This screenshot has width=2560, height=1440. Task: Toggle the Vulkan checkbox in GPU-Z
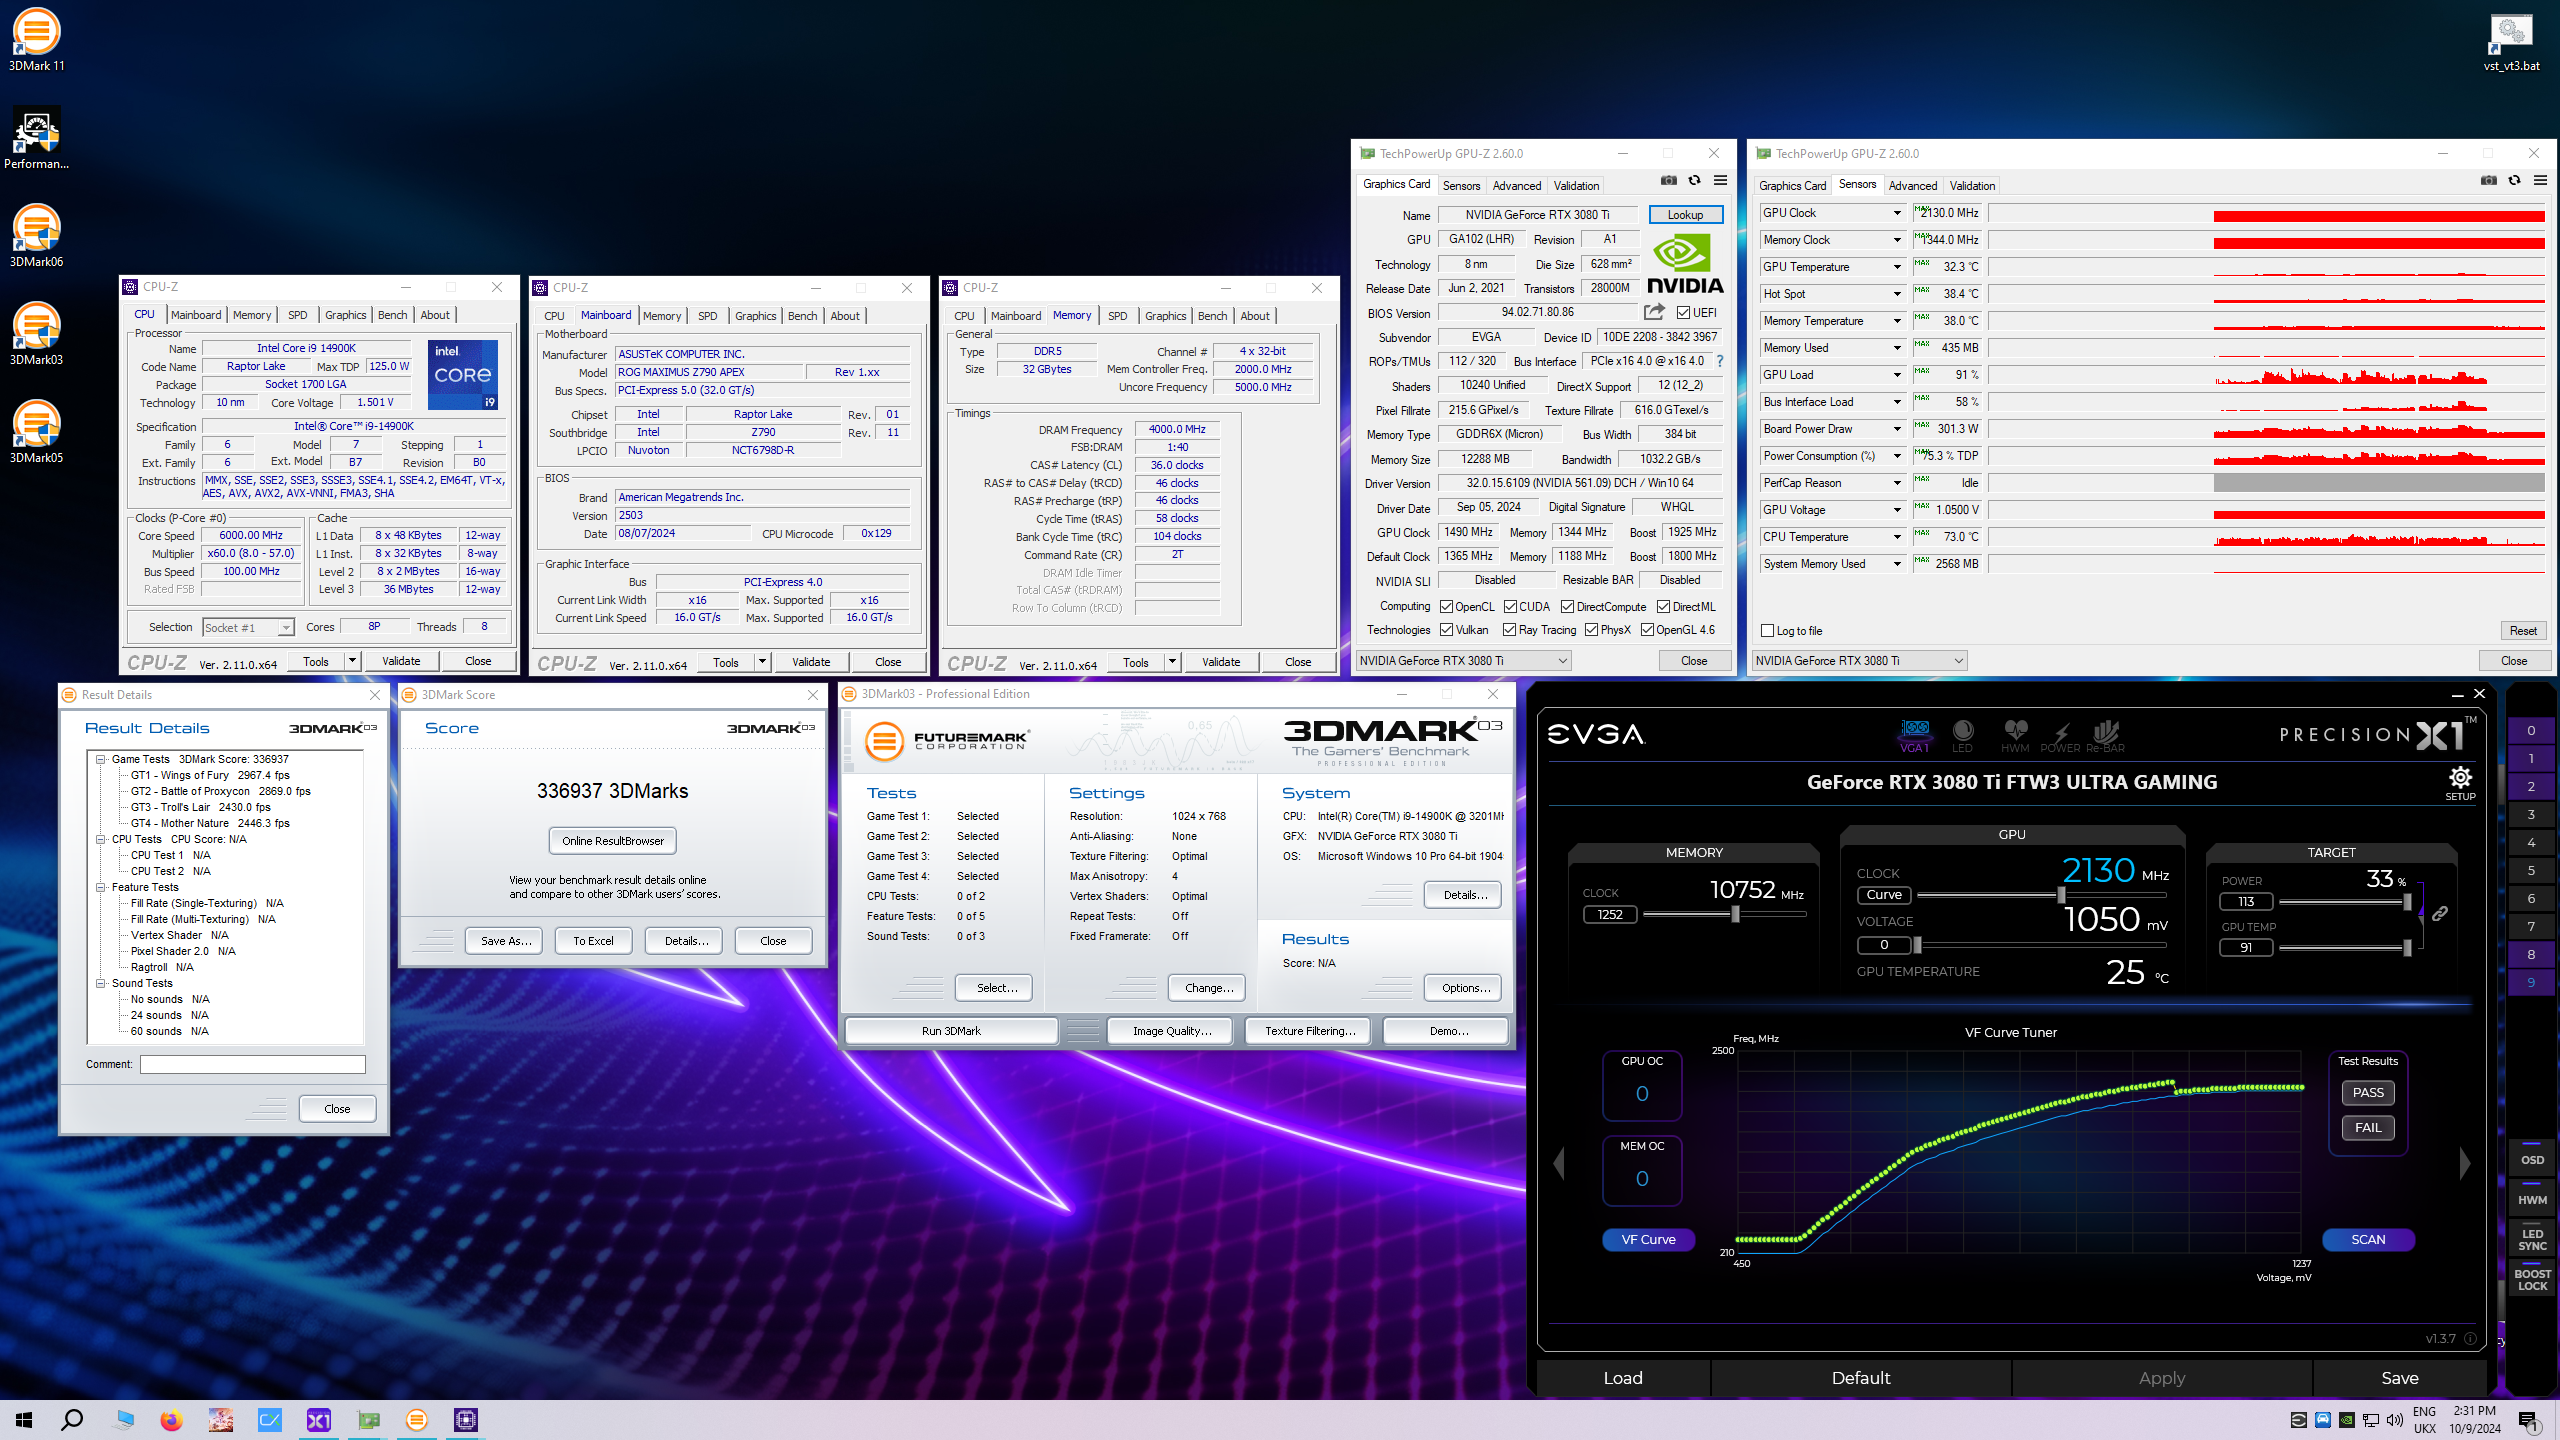tap(1446, 630)
